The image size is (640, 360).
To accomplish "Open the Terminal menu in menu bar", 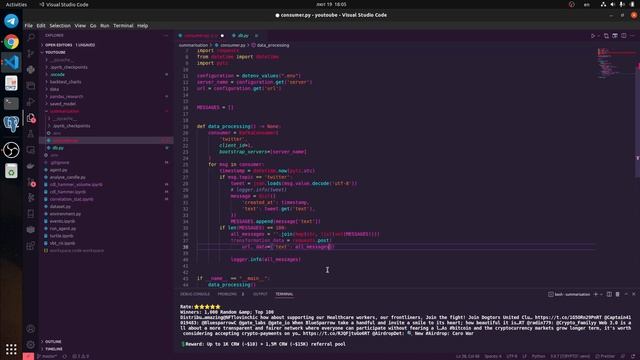I will click(123, 25).
